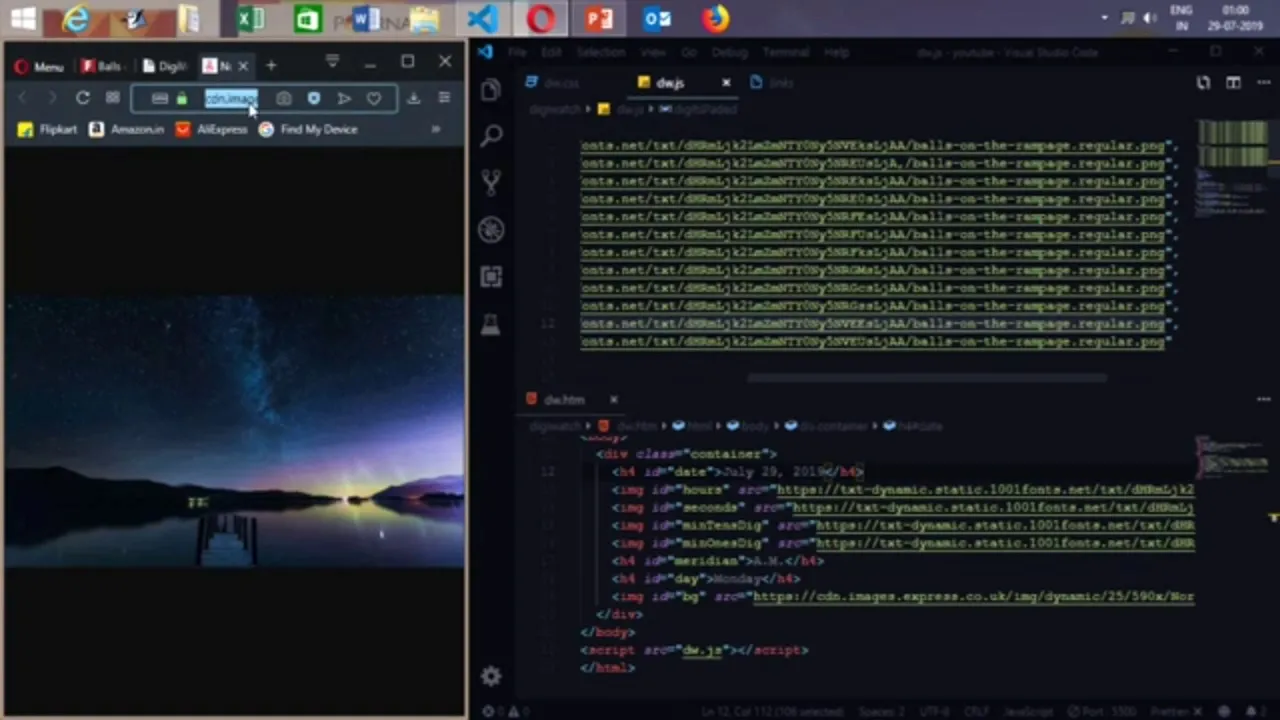Image resolution: width=1280 pixels, height=720 pixels.
Task: Click the send to My Flow icon
Action: coord(344,98)
